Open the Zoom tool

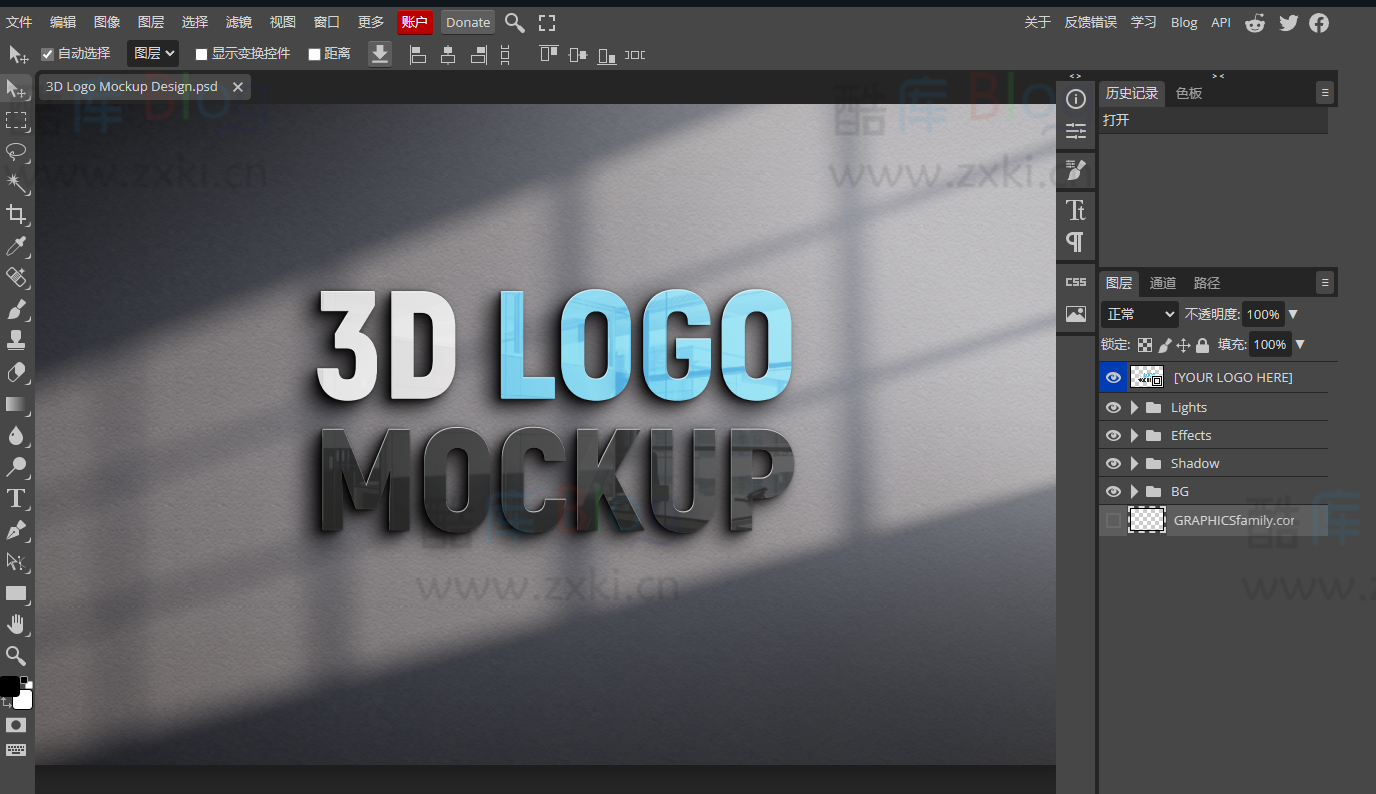click(x=16, y=656)
